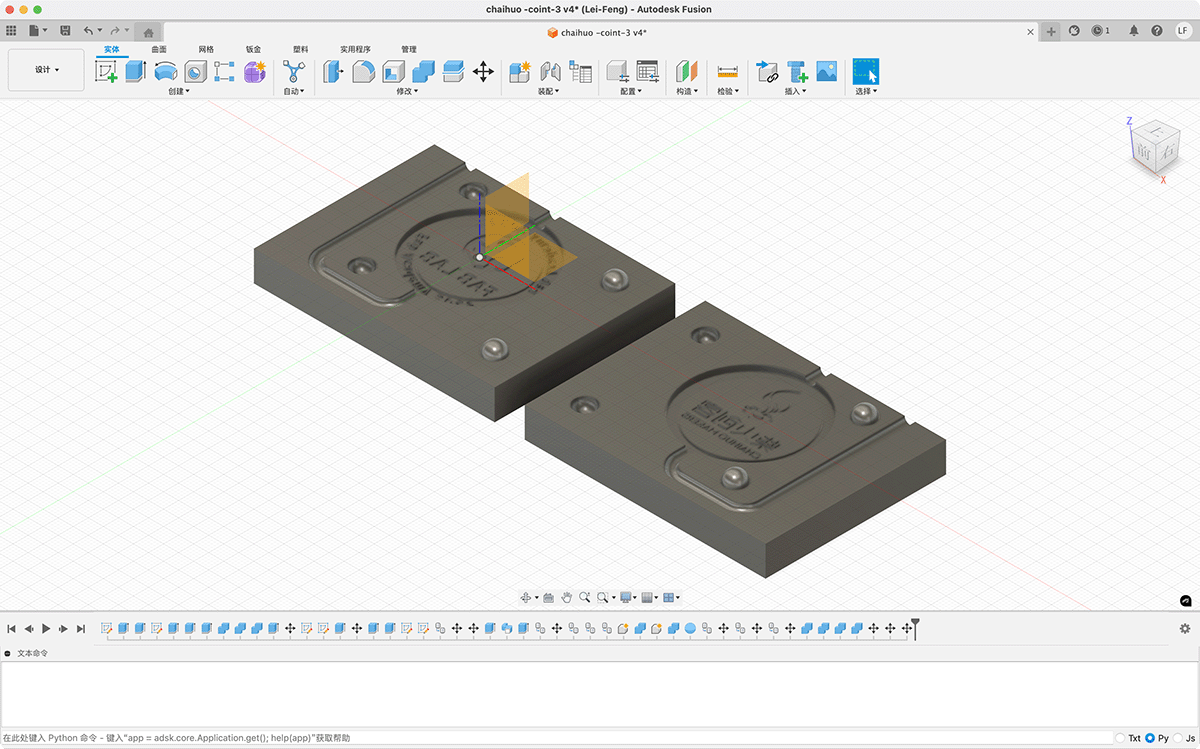This screenshot has height=749, width=1200.
Task: Open the 设计 workspace dropdown
Action: [x=47, y=70]
